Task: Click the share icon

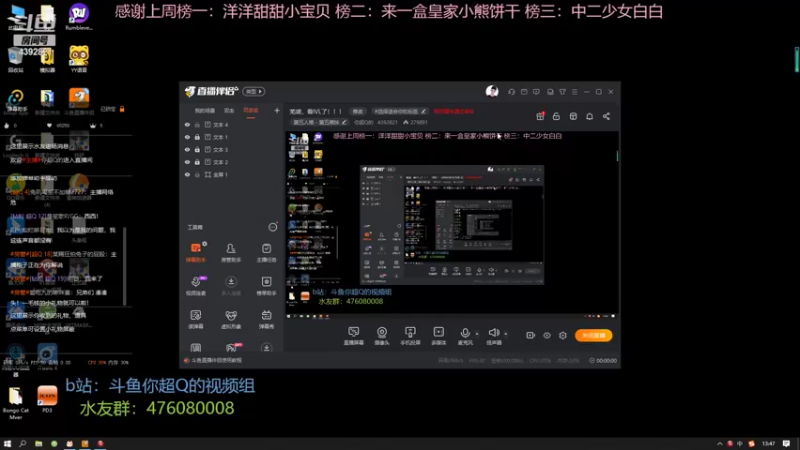Action: click(606, 116)
